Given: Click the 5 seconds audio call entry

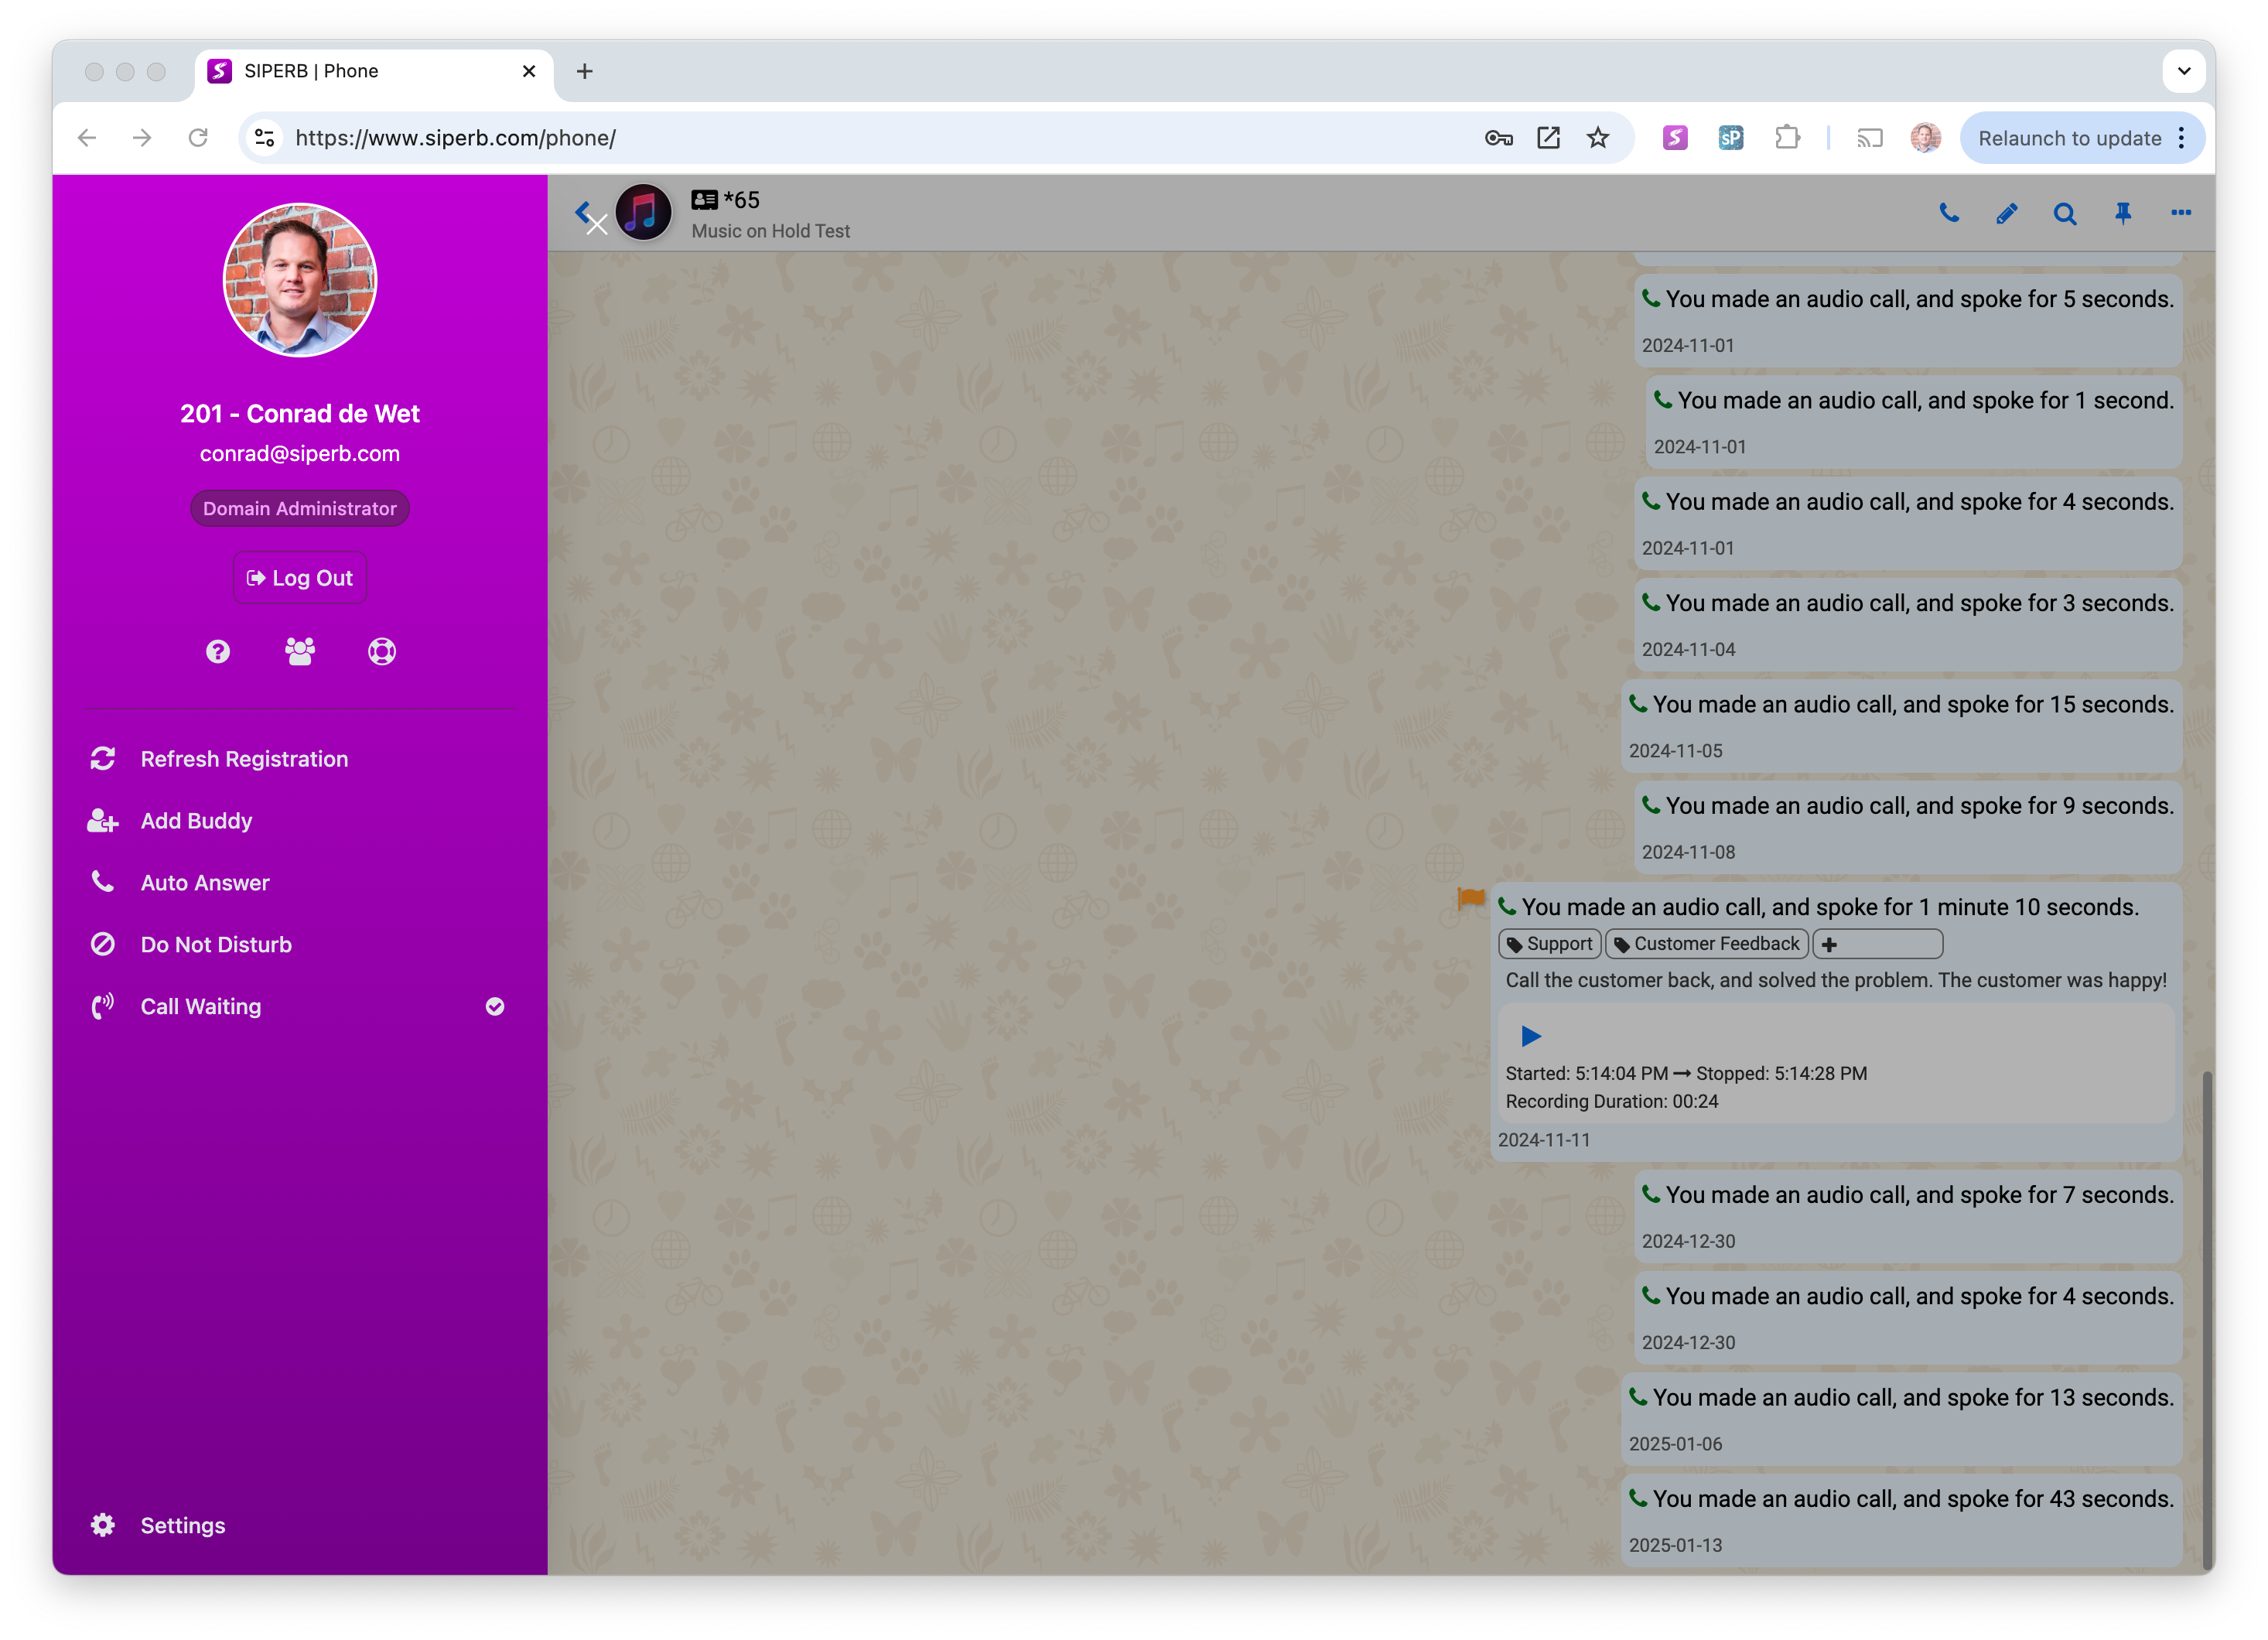Looking at the screenshot, I should 1908,320.
